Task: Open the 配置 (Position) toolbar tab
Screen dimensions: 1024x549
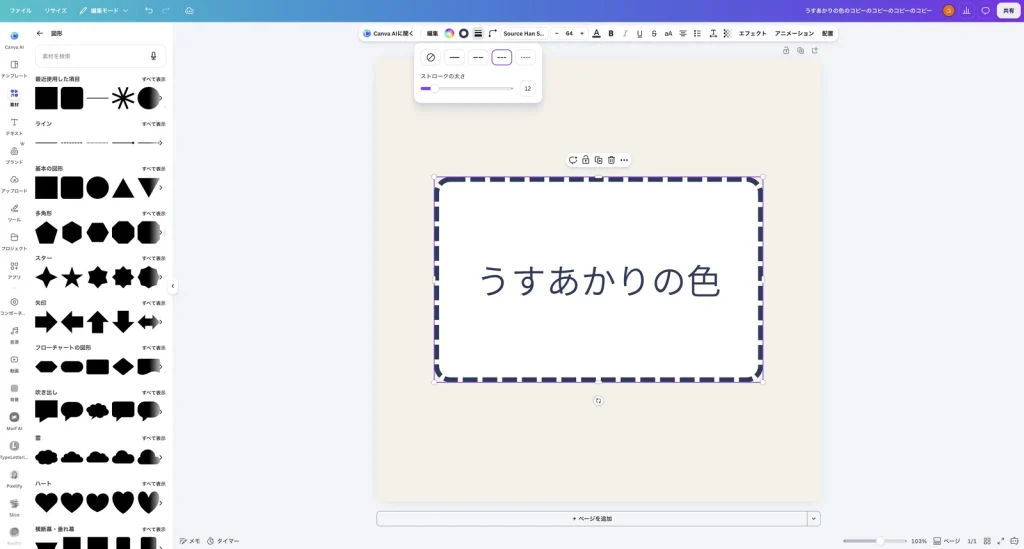Action: (827, 33)
